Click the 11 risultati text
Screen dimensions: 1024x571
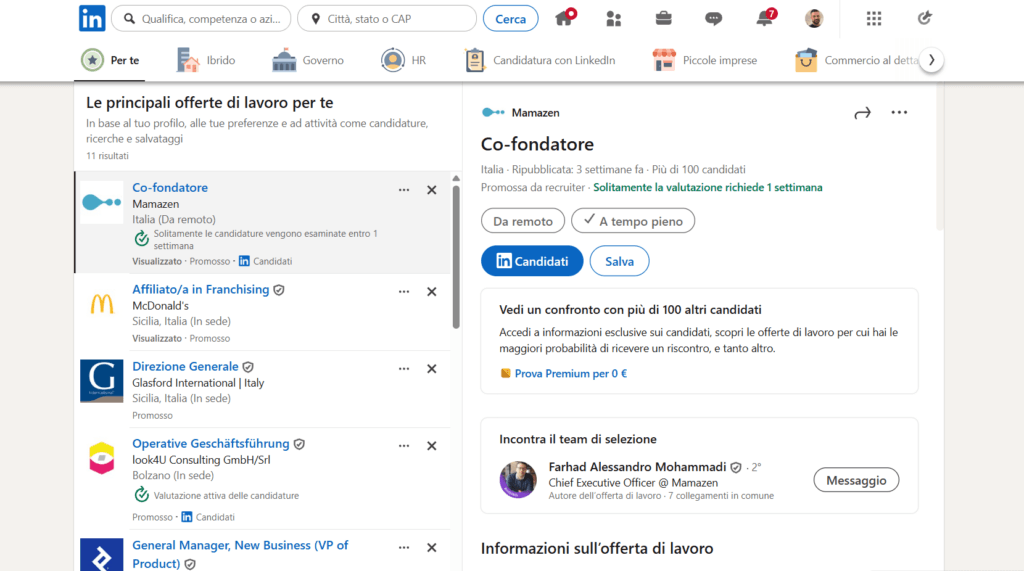[x=107, y=155]
